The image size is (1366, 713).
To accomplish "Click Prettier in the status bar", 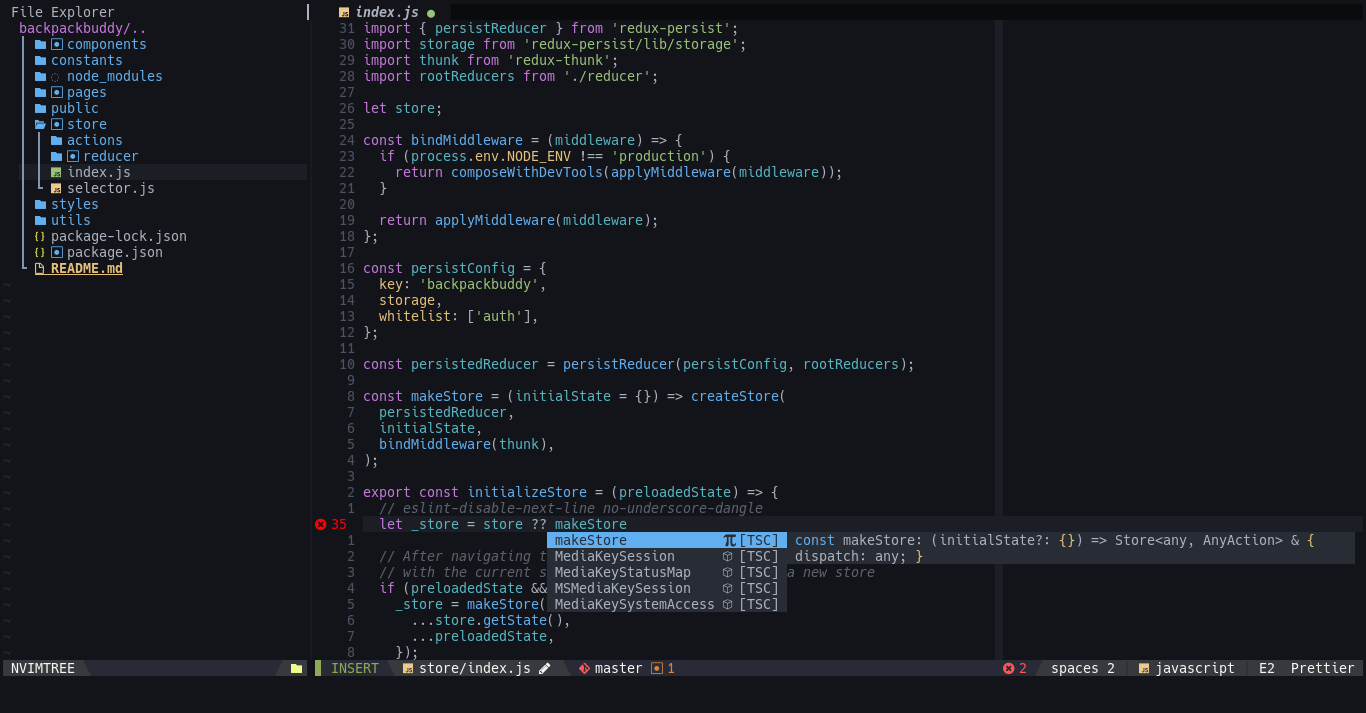I will [1322, 668].
